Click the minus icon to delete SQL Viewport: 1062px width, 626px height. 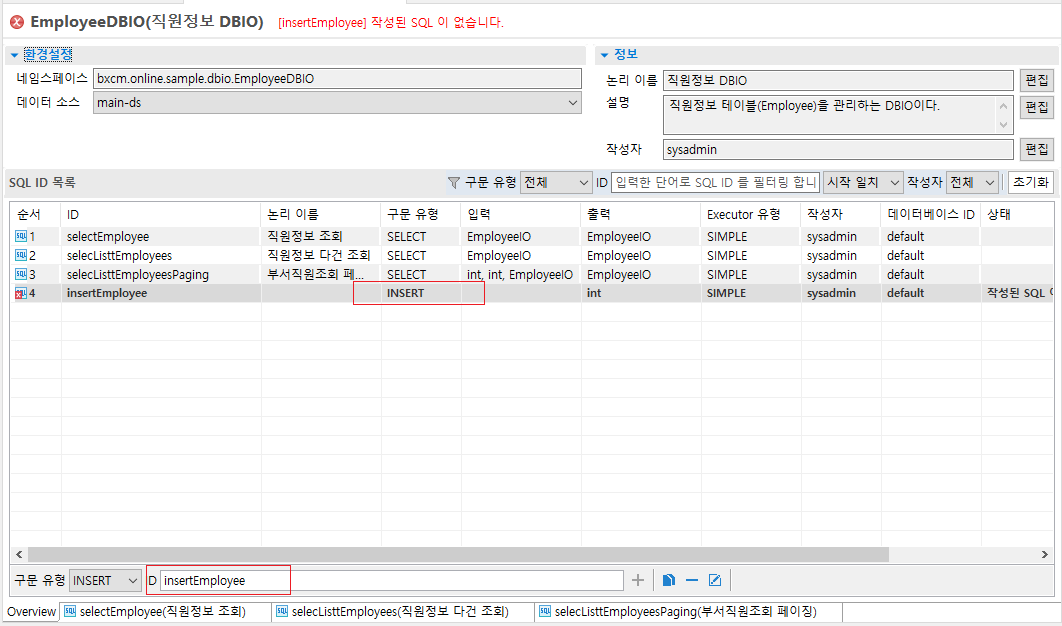692,580
